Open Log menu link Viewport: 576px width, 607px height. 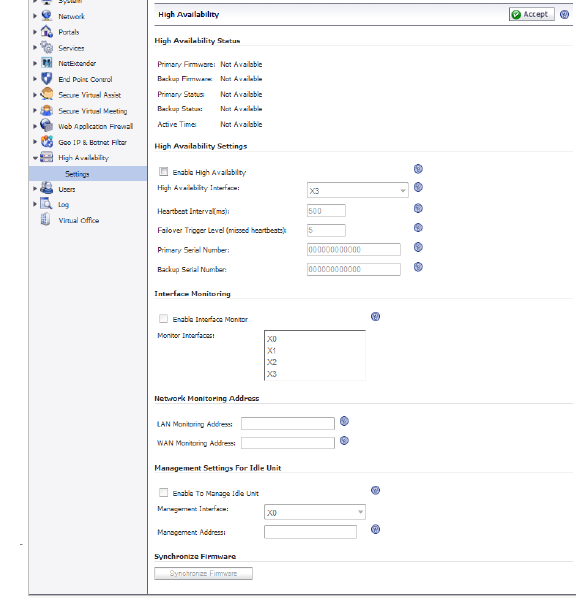63,204
